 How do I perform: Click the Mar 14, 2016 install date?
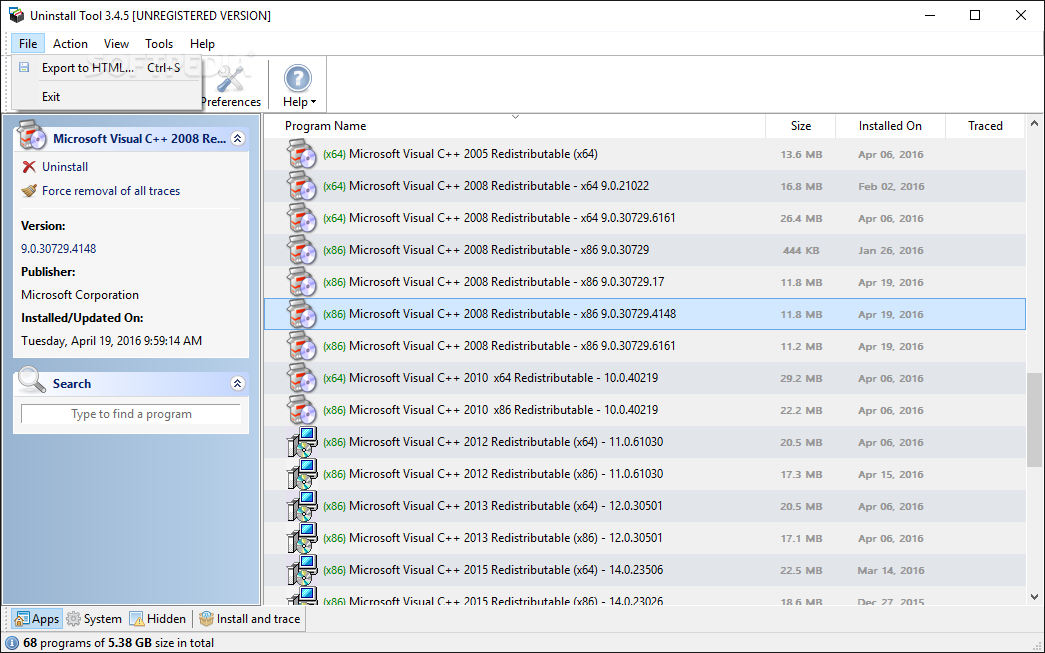click(x=891, y=570)
